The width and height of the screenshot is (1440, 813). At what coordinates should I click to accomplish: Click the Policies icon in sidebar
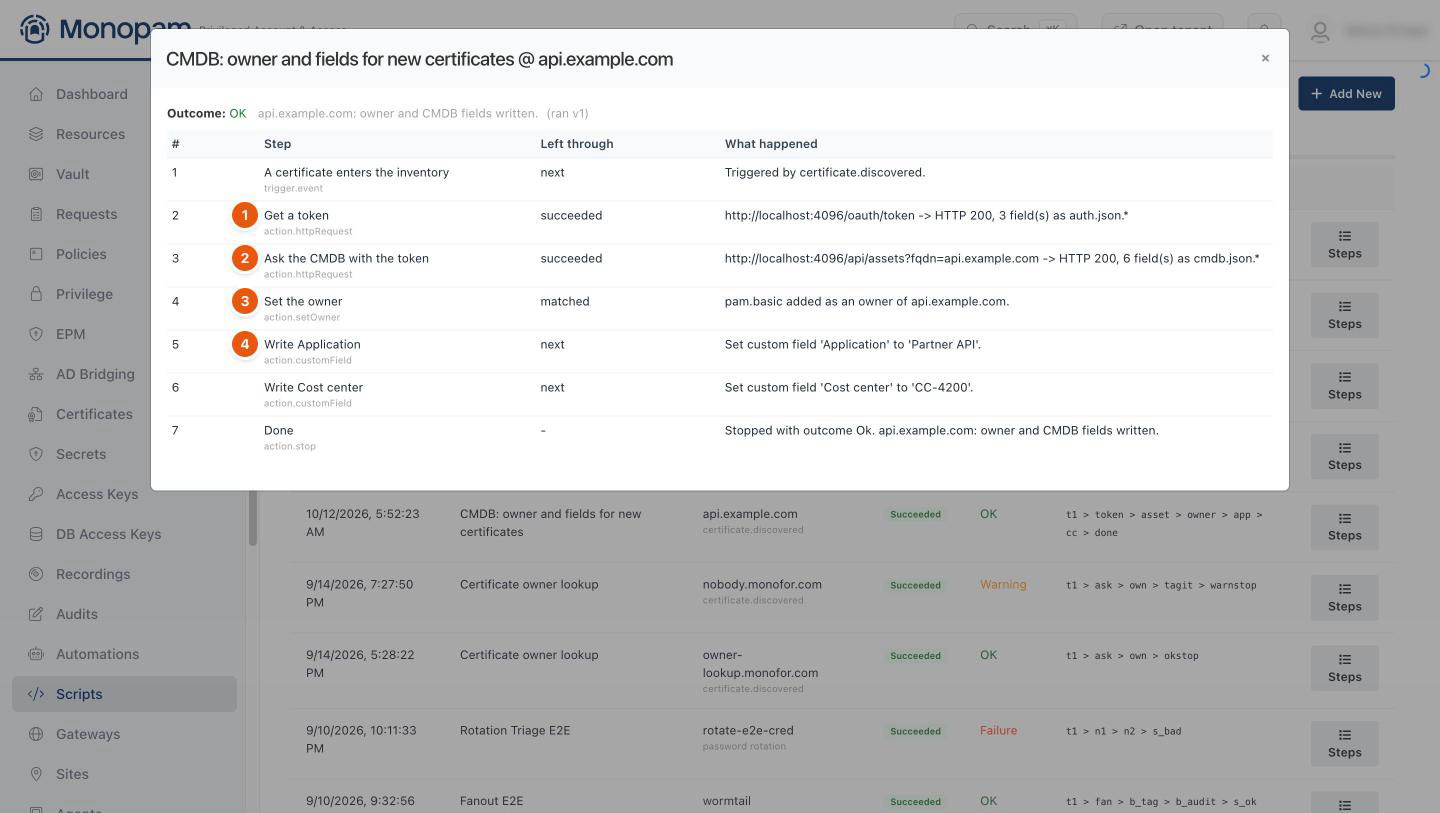pos(36,254)
